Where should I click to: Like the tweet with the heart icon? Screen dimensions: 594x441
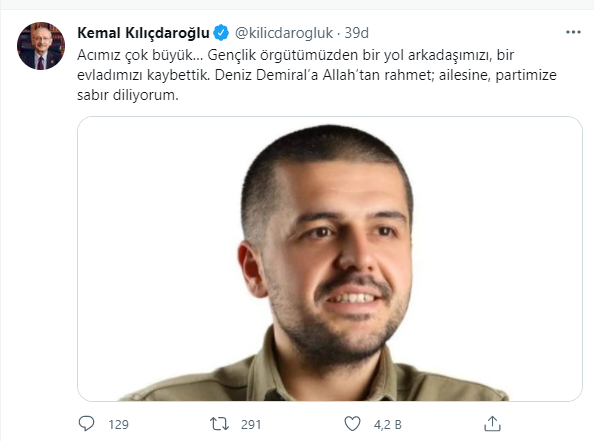(x=352, y=424)
